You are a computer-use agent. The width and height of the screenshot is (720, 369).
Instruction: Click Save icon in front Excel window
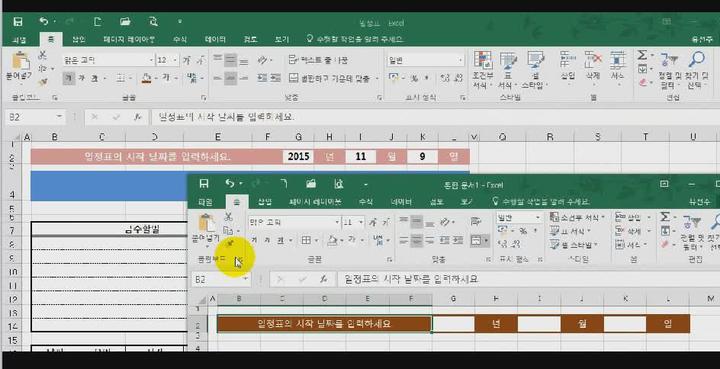click(x=204, y=184)
